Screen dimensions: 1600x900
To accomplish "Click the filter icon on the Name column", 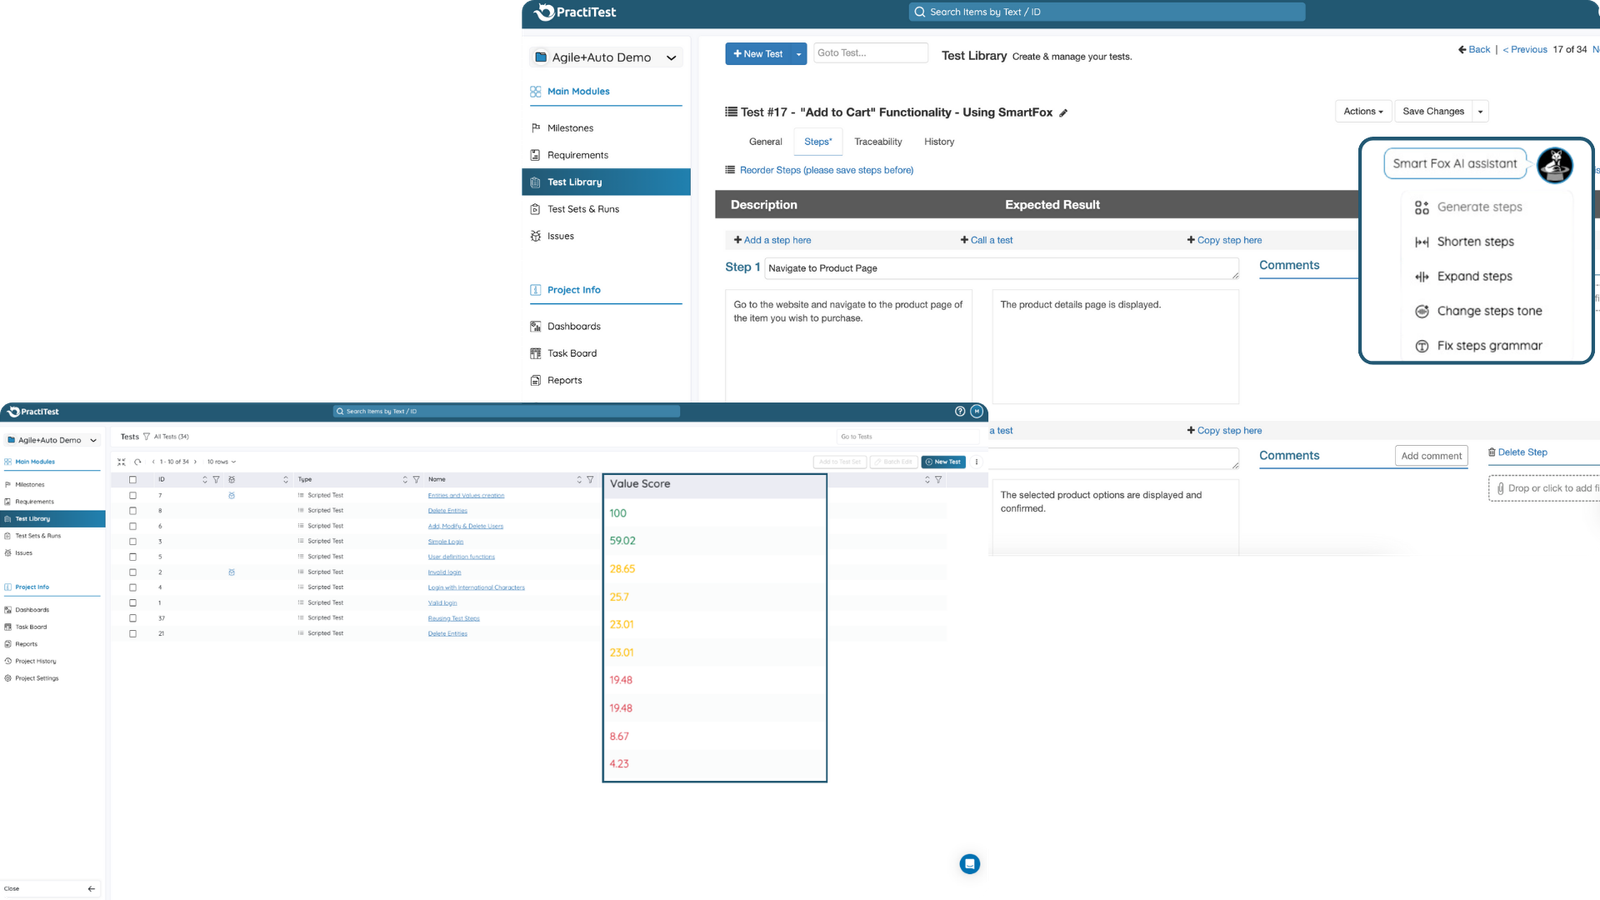I will [x=590, y=480].
